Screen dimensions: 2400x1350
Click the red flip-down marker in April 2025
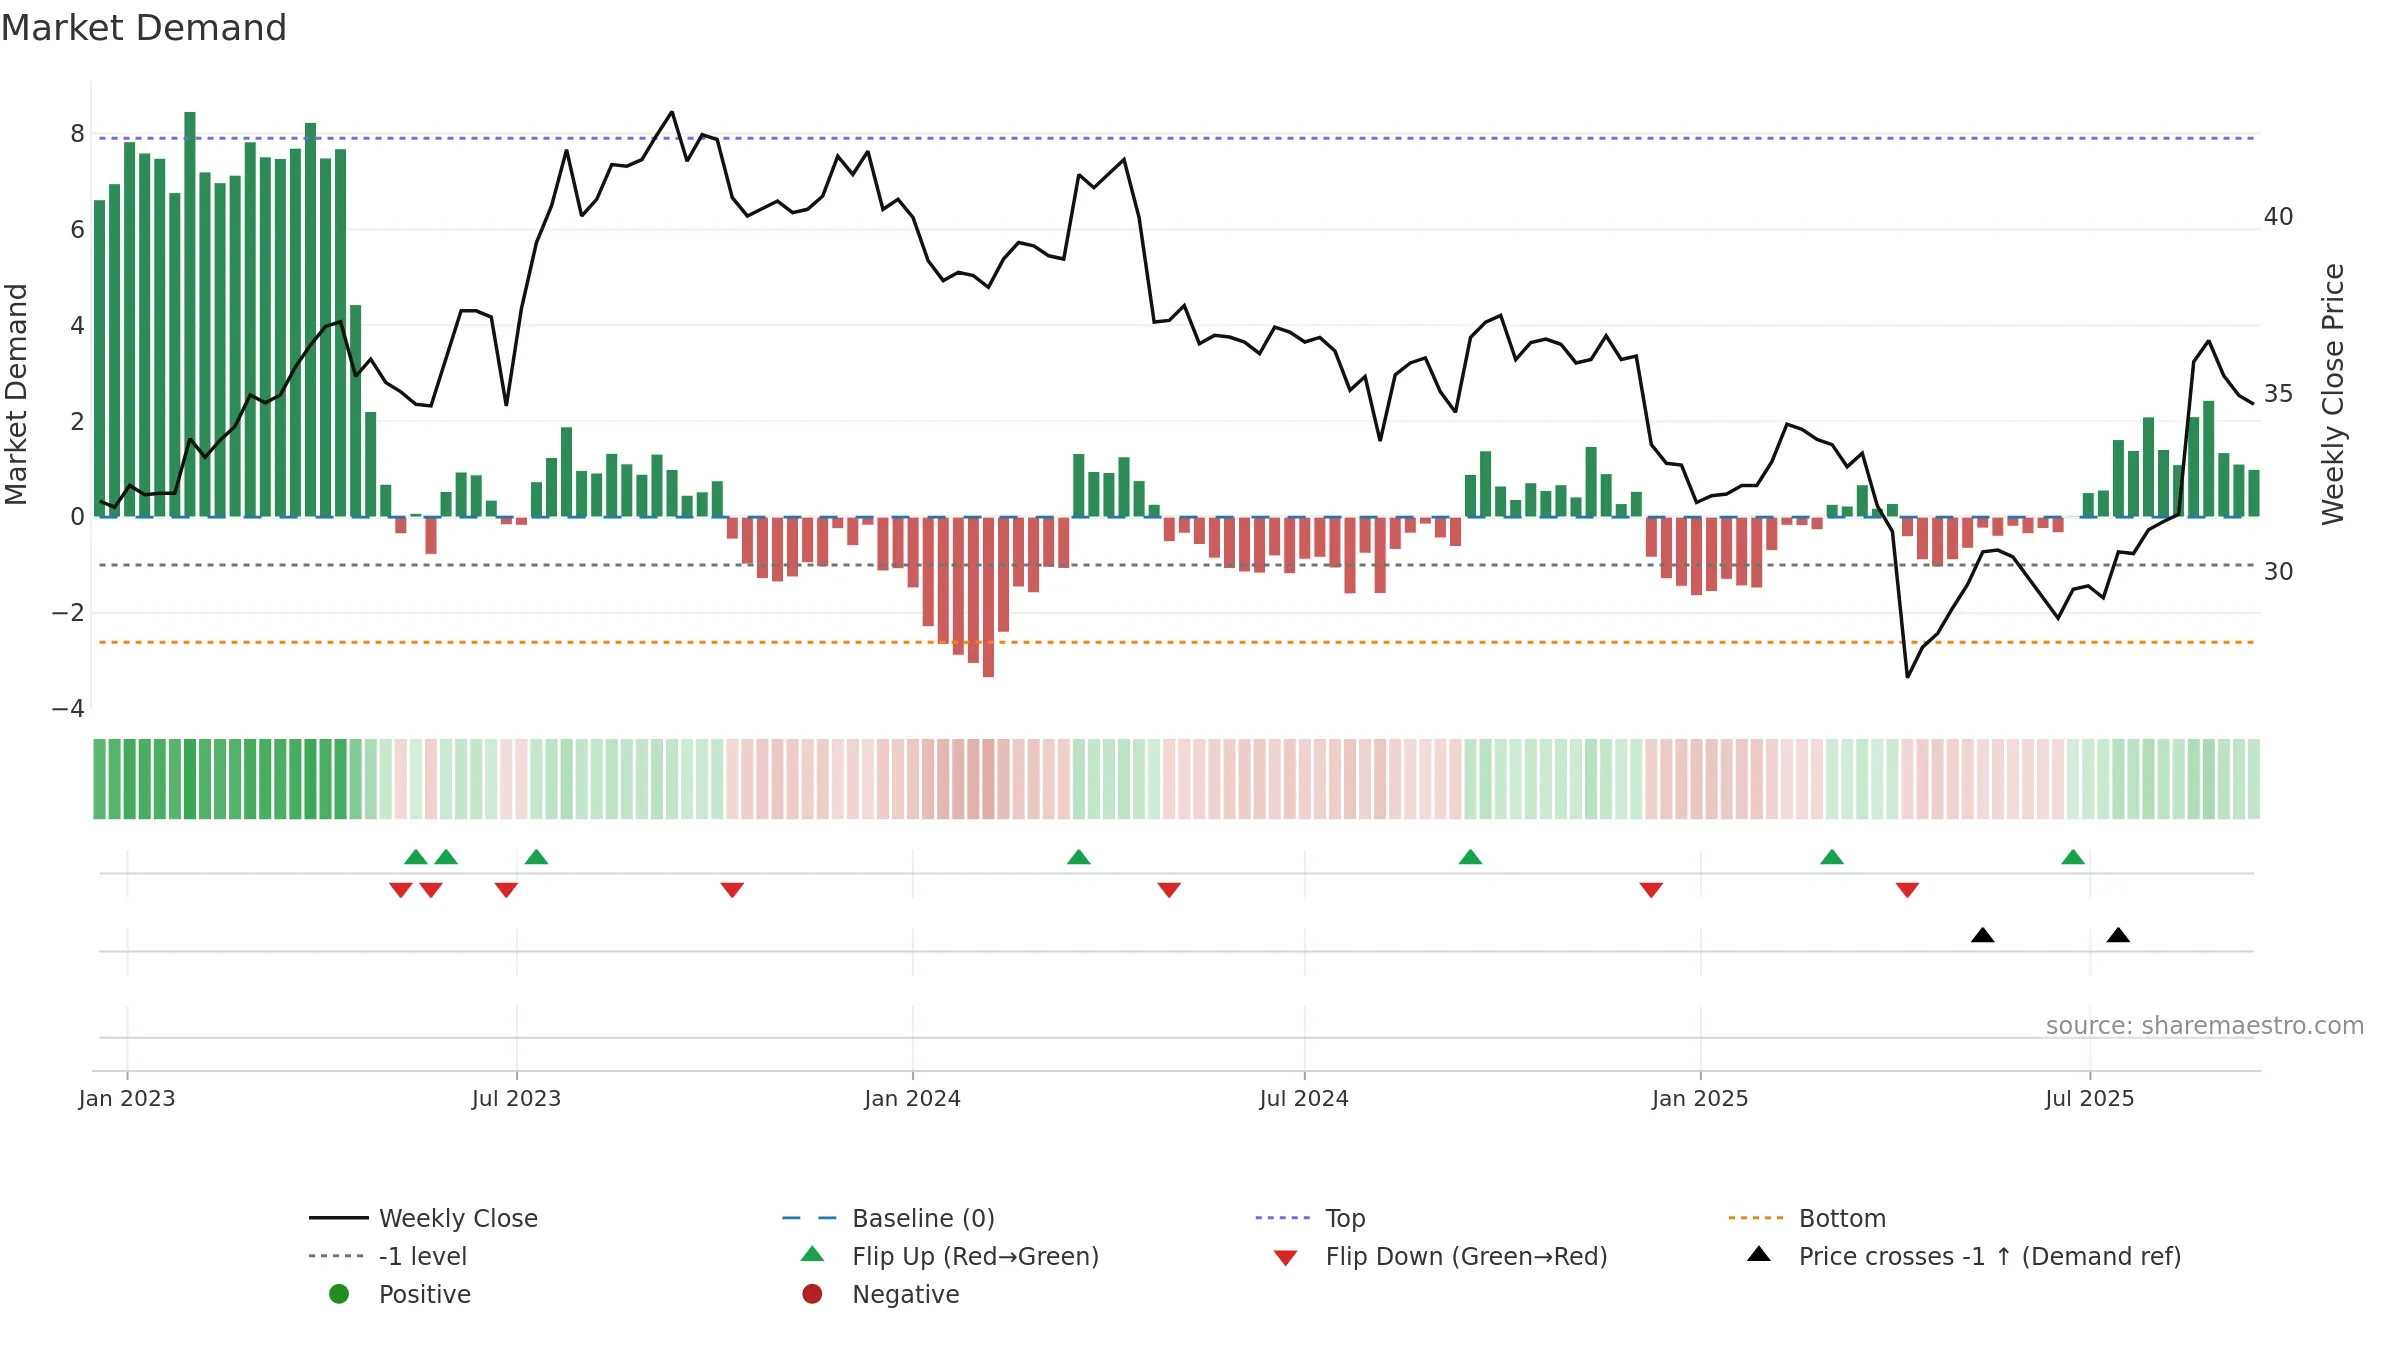pyautogui.click(x=1907, y=890)
